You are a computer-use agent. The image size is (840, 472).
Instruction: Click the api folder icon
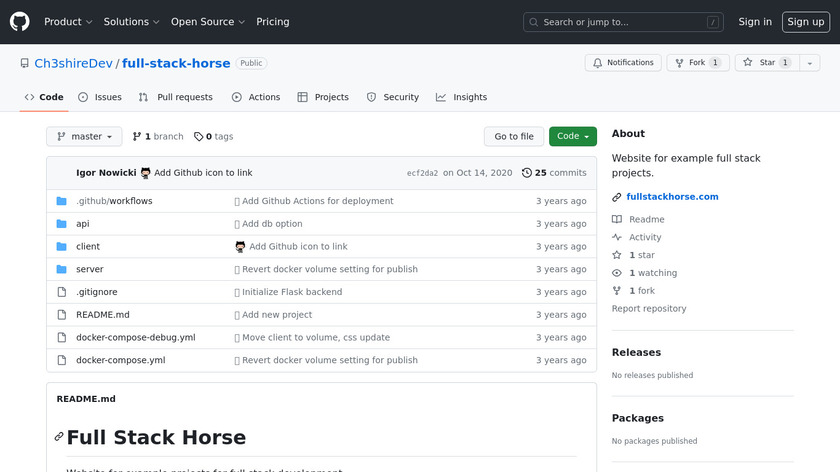(61, 224)
